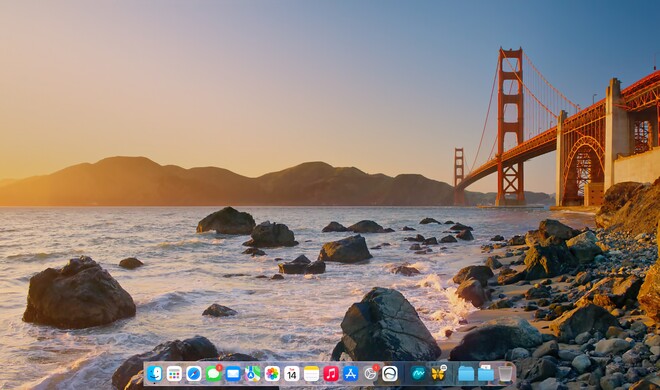Launch the Music app

[331, 374]
